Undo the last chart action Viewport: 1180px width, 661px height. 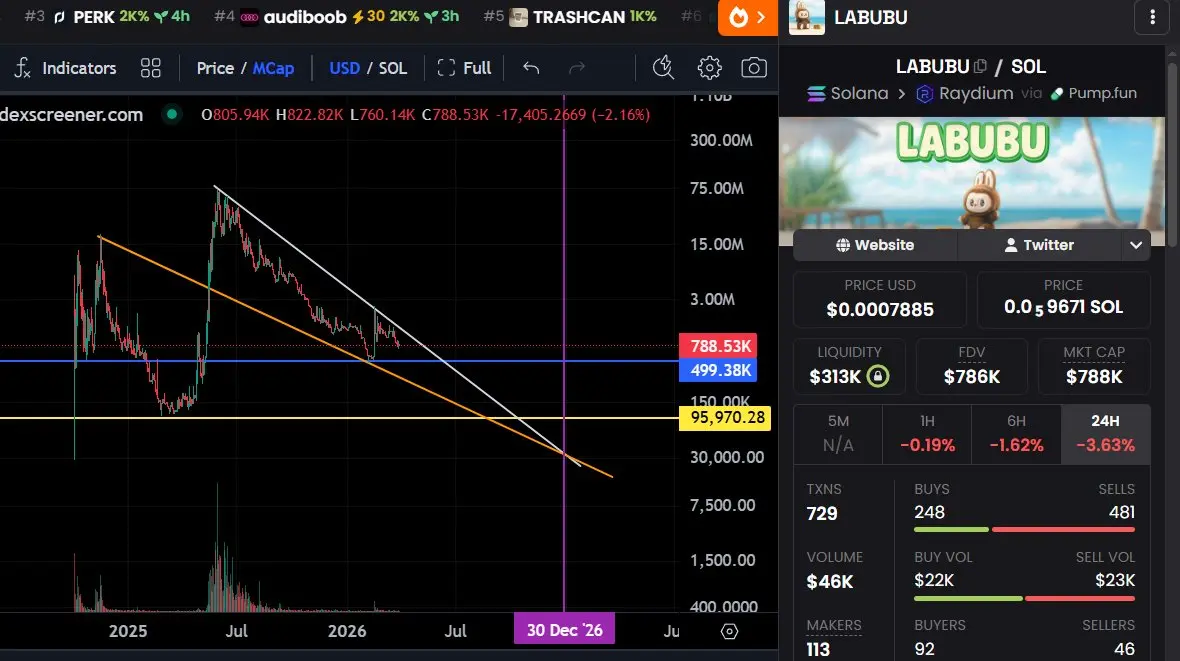(x=531, y=68)
